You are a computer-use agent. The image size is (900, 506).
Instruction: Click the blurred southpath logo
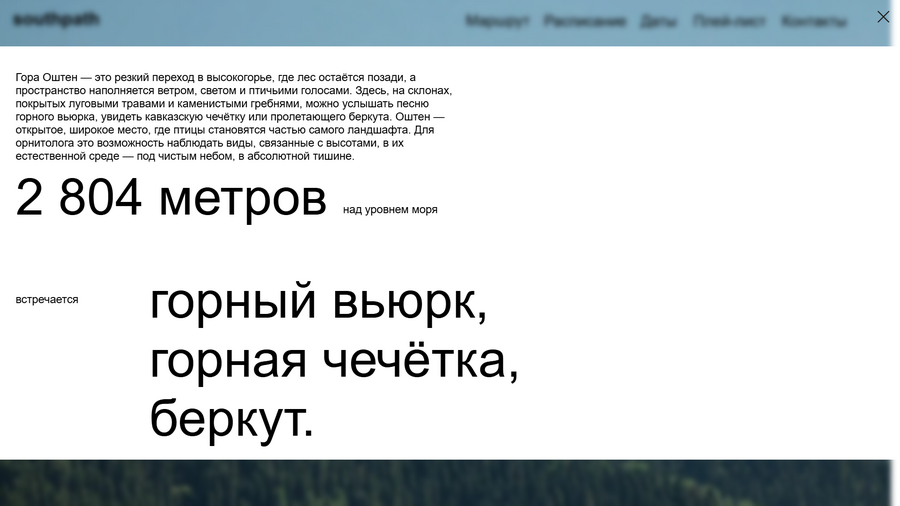[x=56, y=20]
